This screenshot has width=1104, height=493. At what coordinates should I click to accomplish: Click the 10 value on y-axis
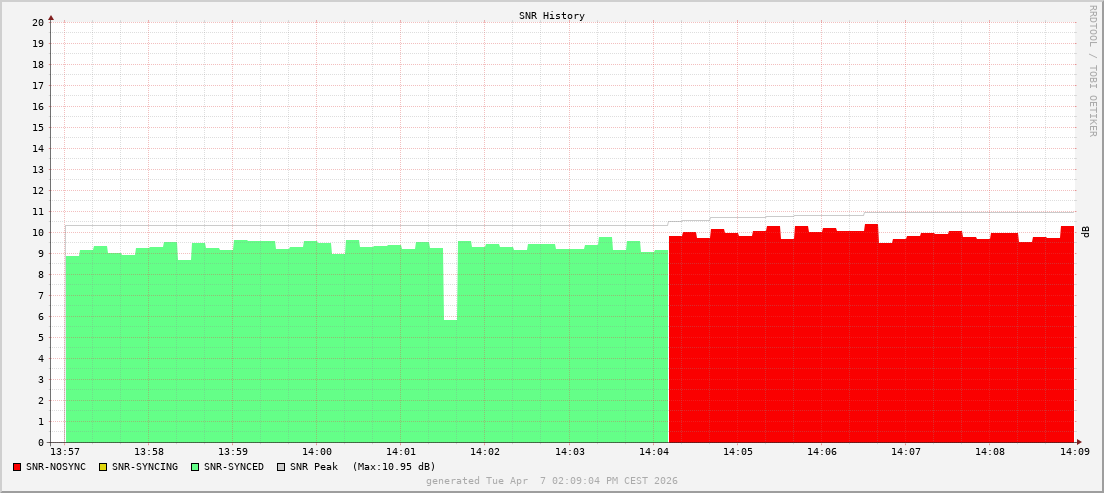(38, 233)
